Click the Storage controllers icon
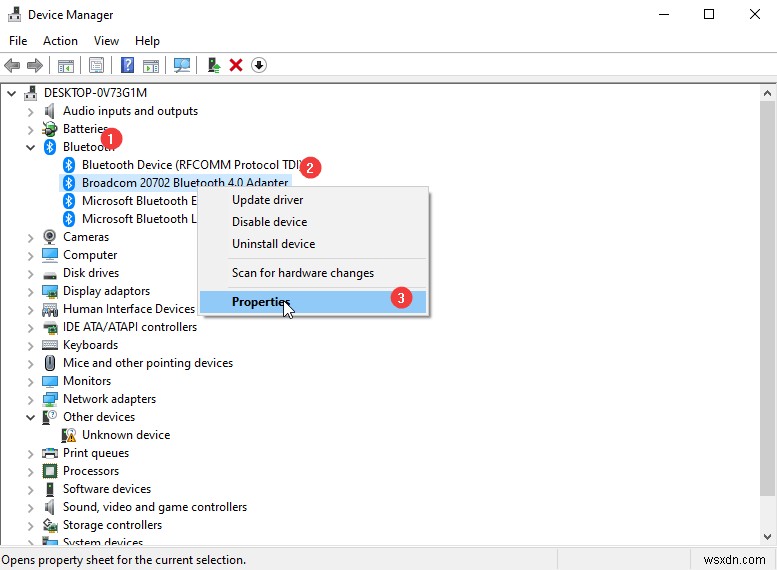Viewport: 777px width, 570px height. (x=50, y=525)
